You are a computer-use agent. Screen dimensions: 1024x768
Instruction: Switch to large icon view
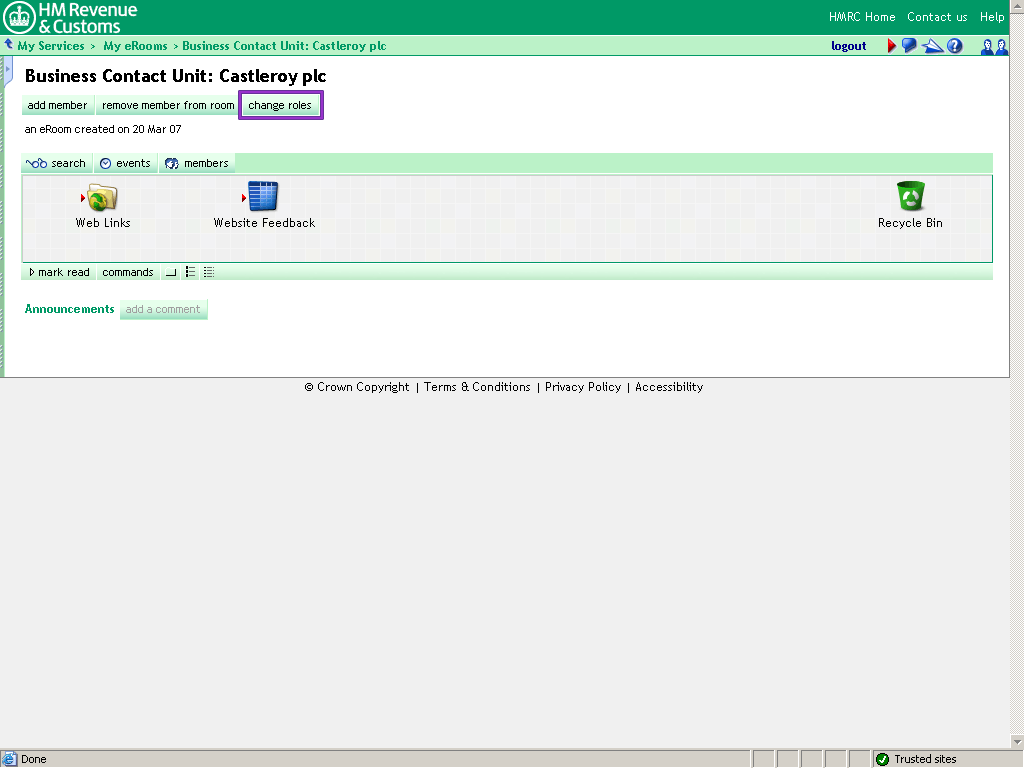[x=171, y=272]
